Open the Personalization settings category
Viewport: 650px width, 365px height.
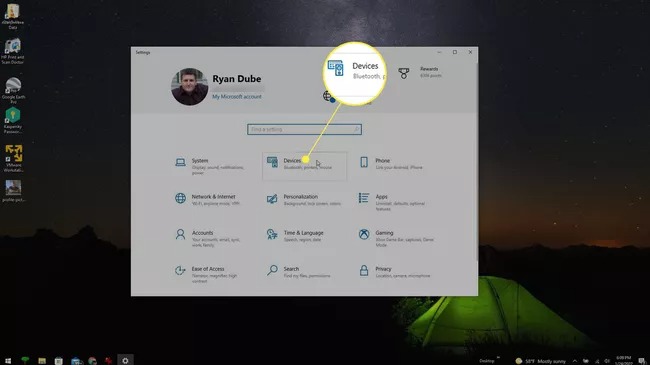click(x=304, y=200)
